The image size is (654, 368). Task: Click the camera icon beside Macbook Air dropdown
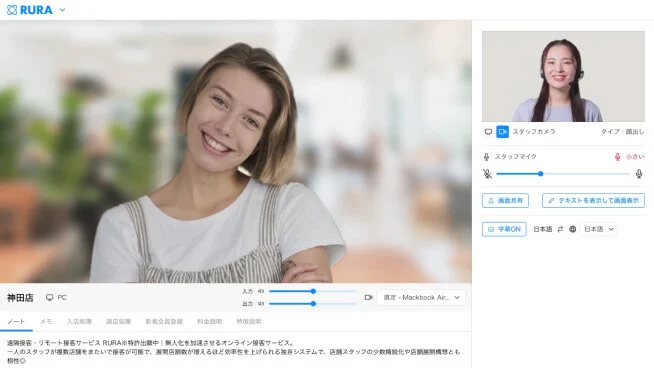tap(369, 297)
